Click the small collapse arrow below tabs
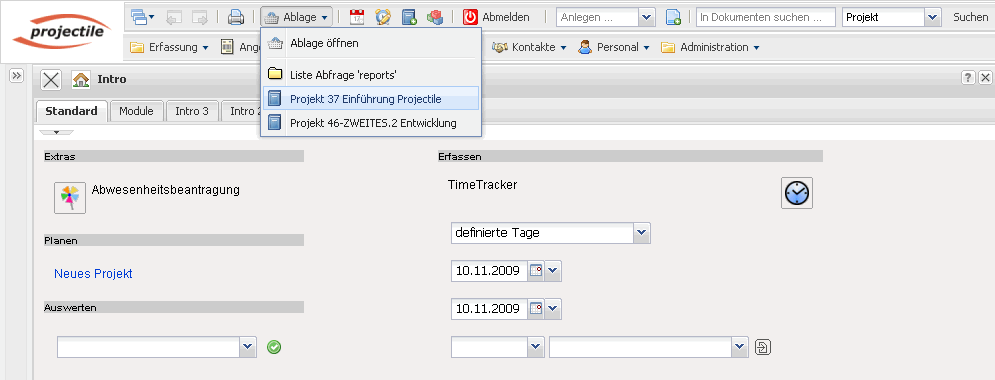The image size is (995, 380). pos(56,132)
